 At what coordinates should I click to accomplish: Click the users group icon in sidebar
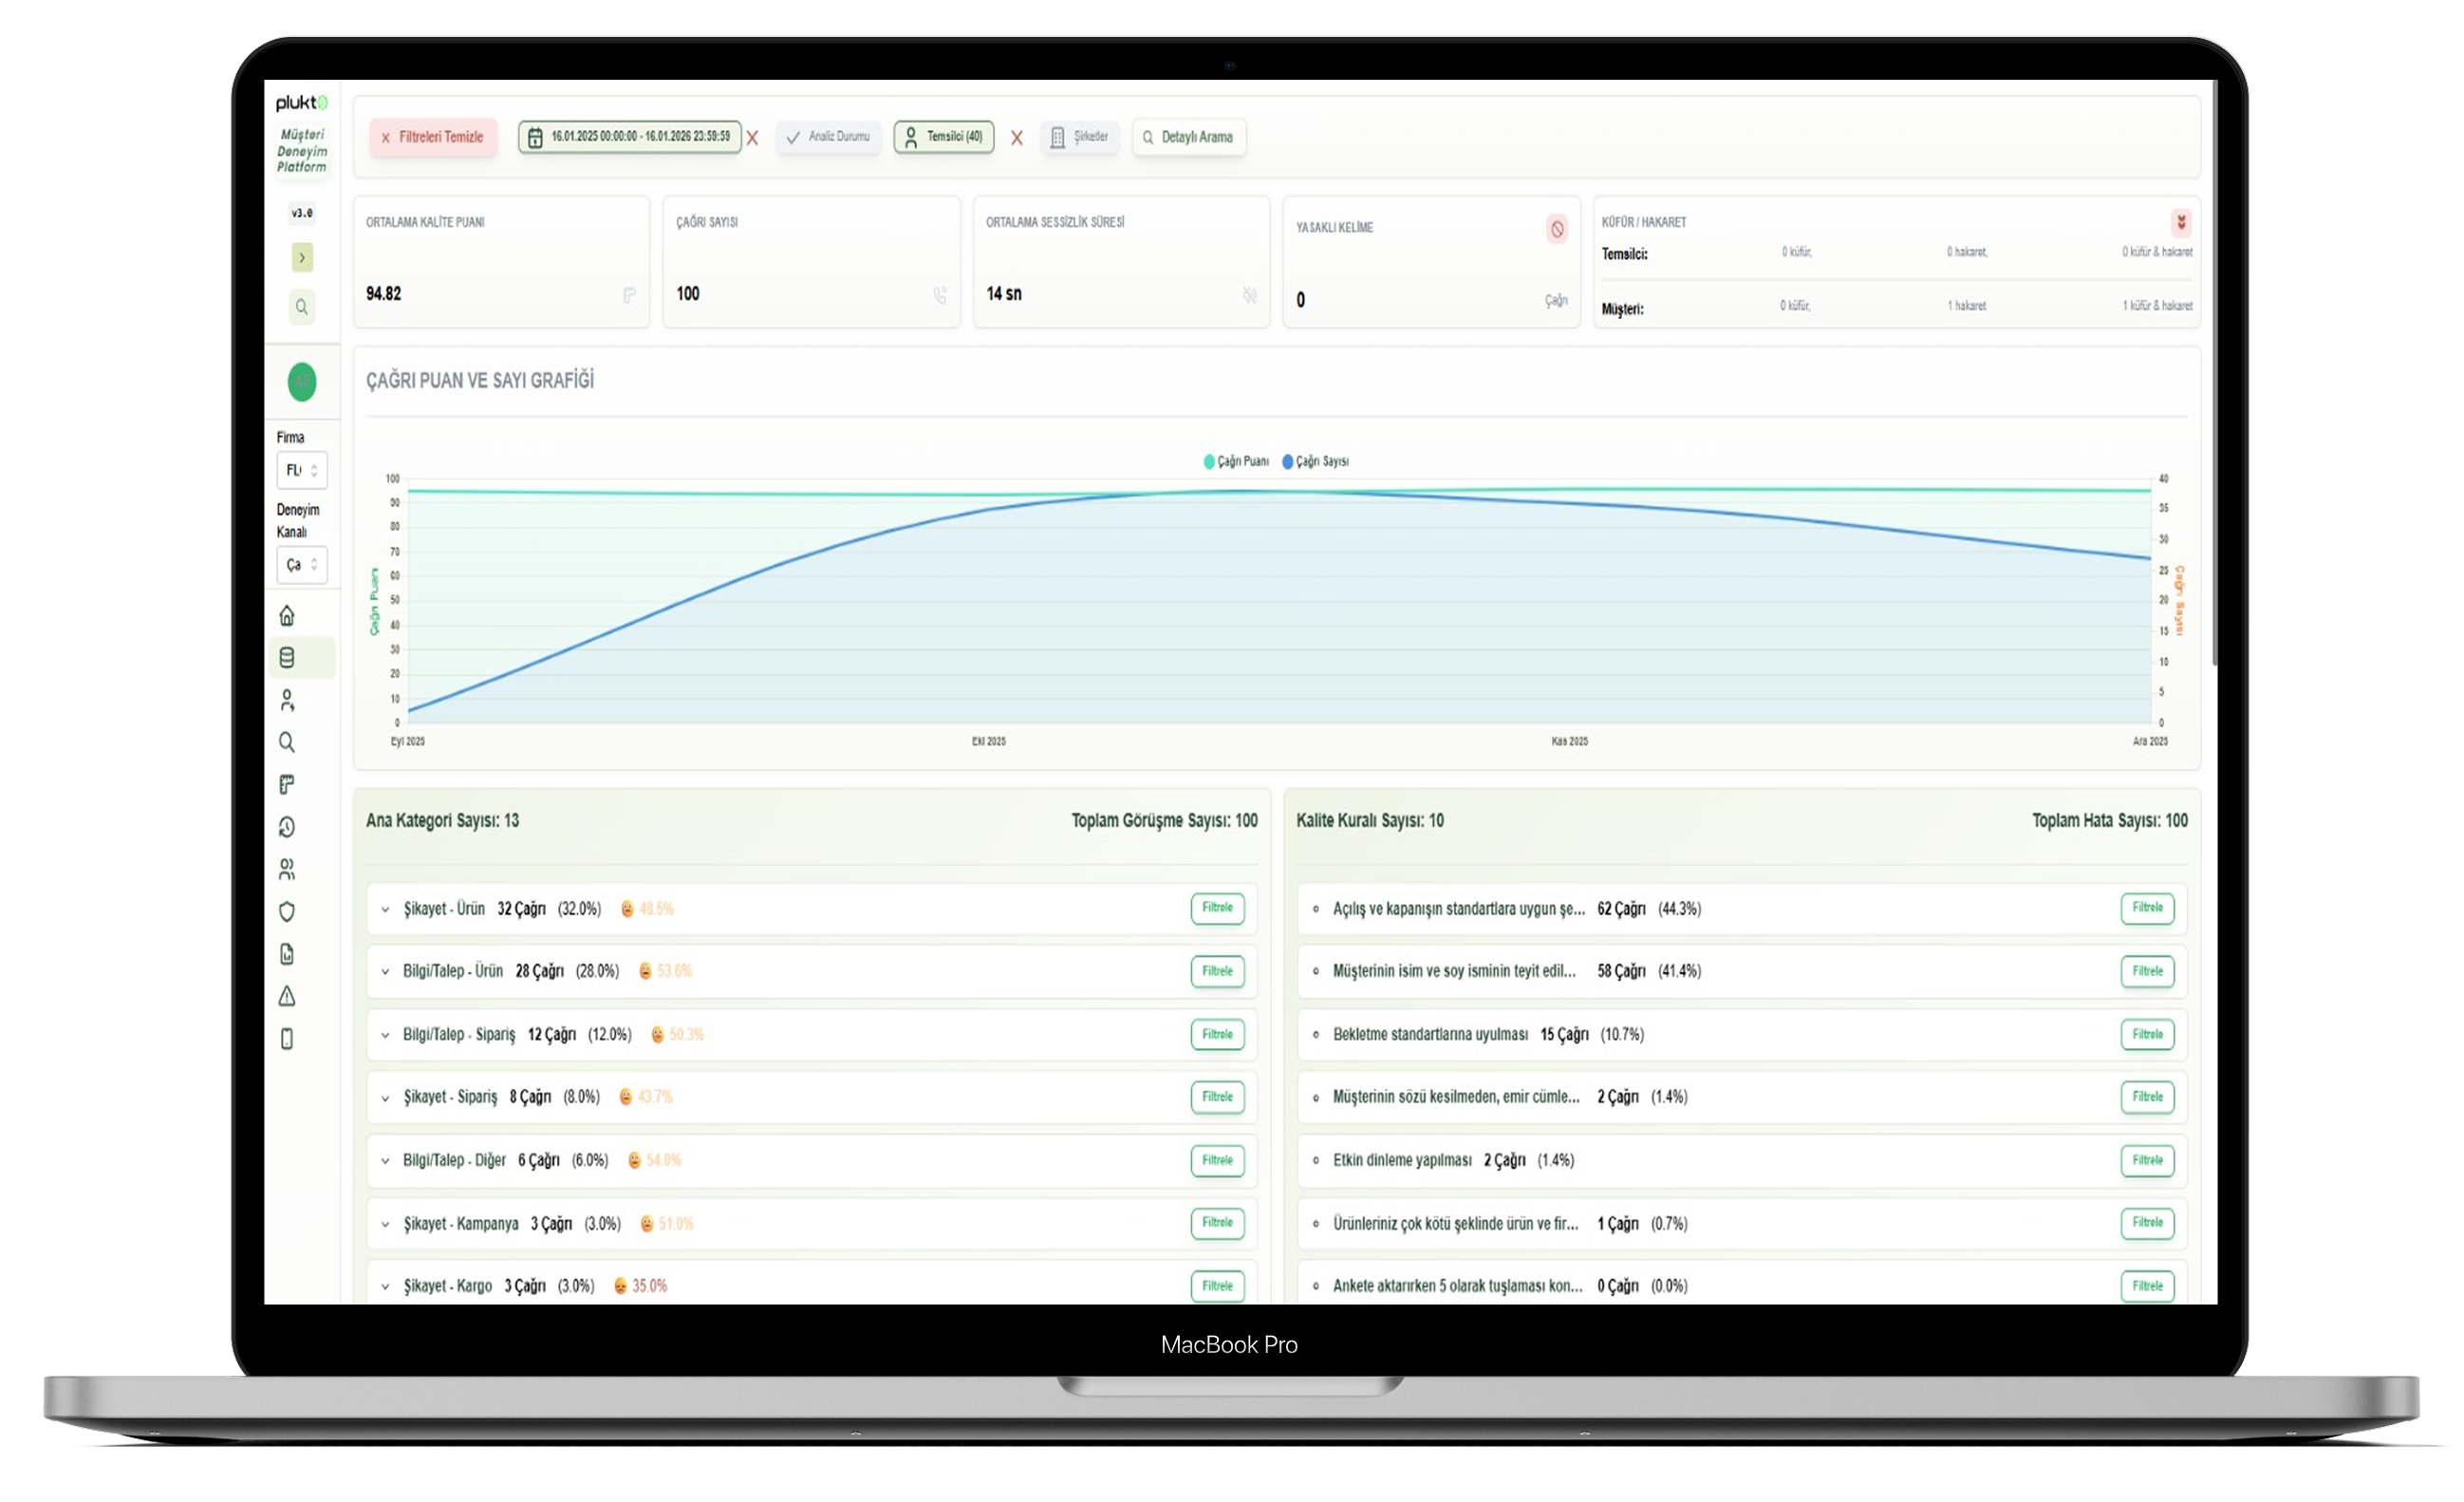point(287,869)
